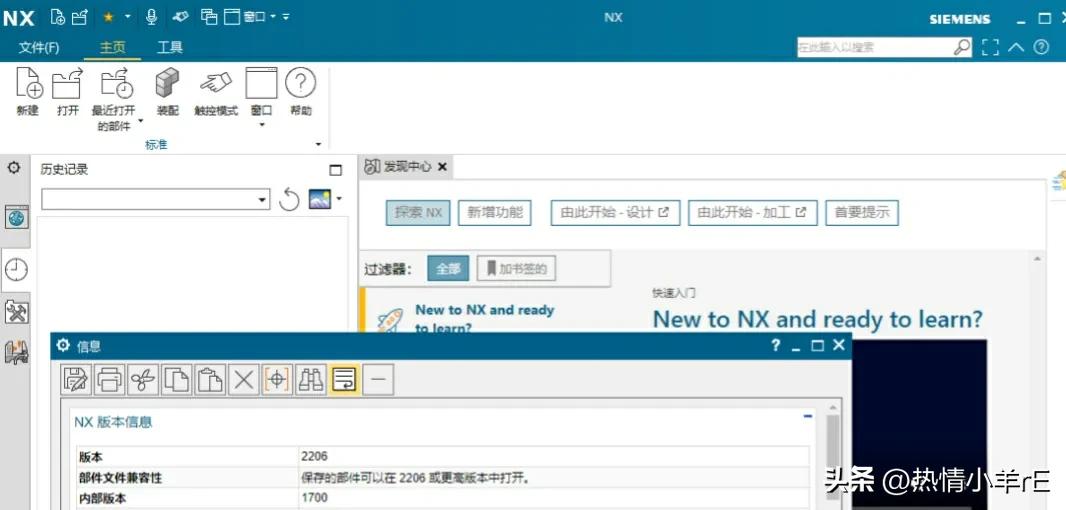Image resolution: width=1066 pixels, height=510 pixels.
Task: Click the 首要提示 button
Action: pyautogui.click(x=862, y=212)
